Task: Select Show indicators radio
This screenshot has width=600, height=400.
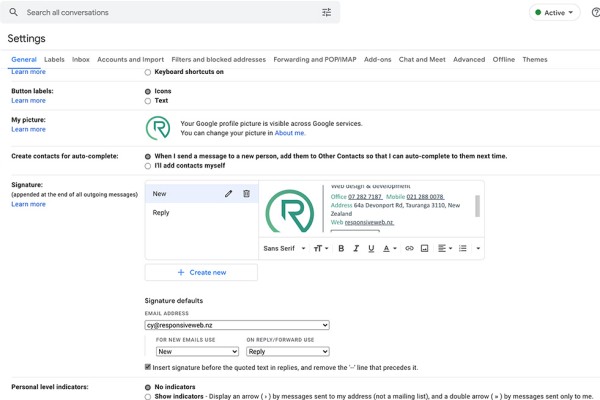Action: click(148, 397)
